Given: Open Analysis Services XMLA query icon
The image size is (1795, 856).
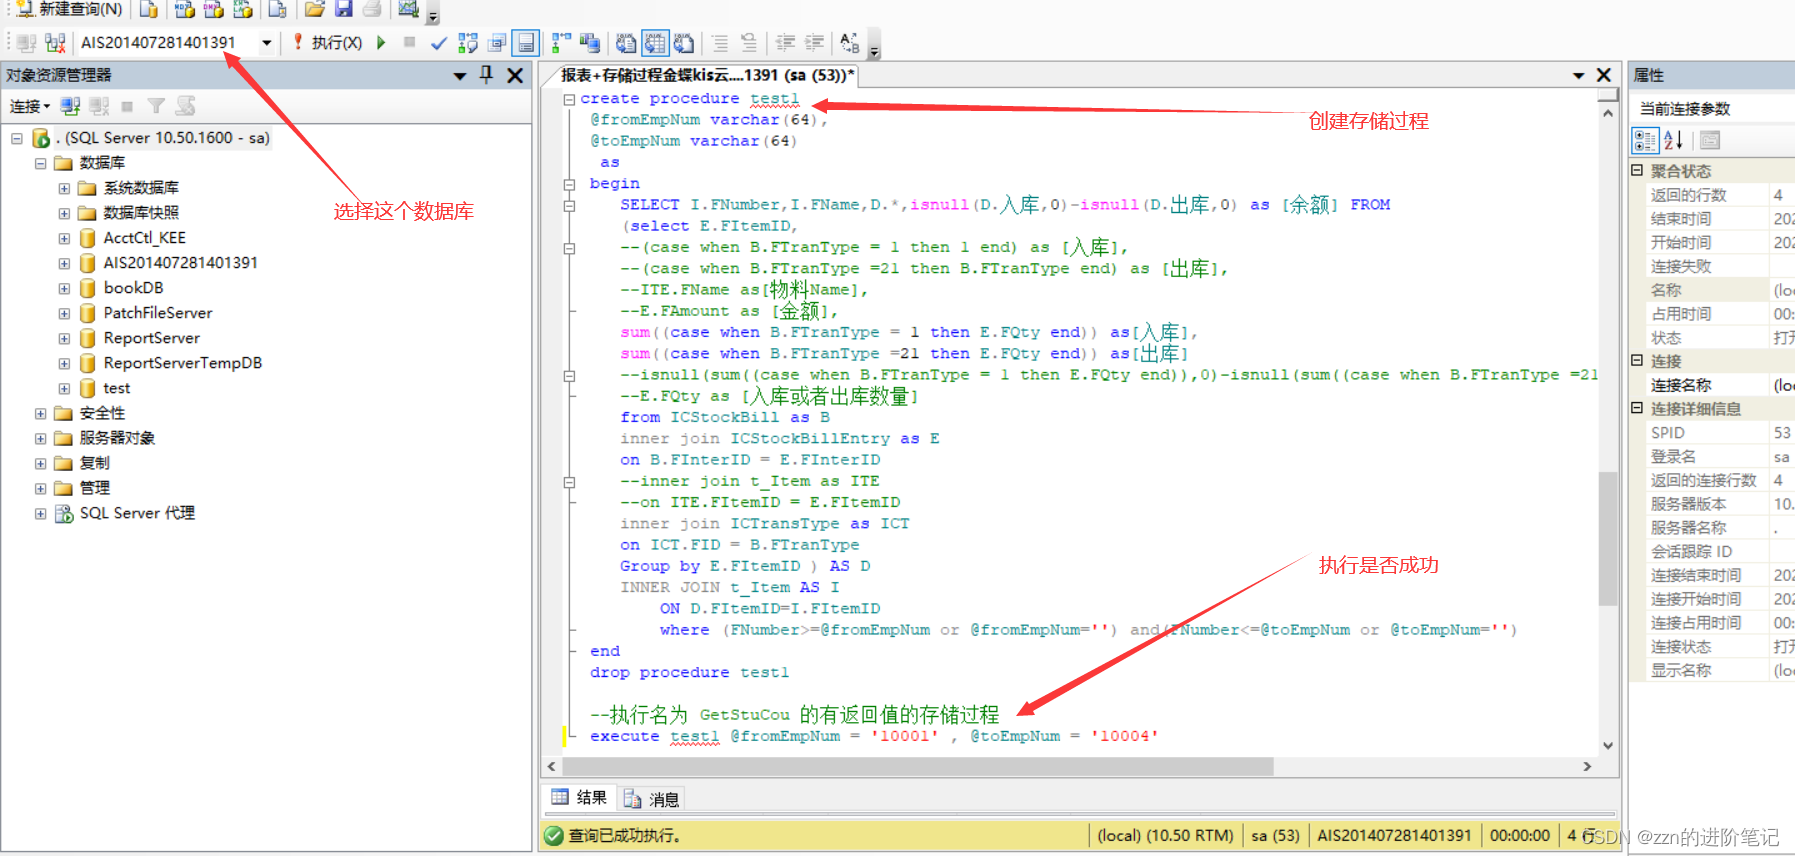Looking at the screenshot, I should click(243, 9).
